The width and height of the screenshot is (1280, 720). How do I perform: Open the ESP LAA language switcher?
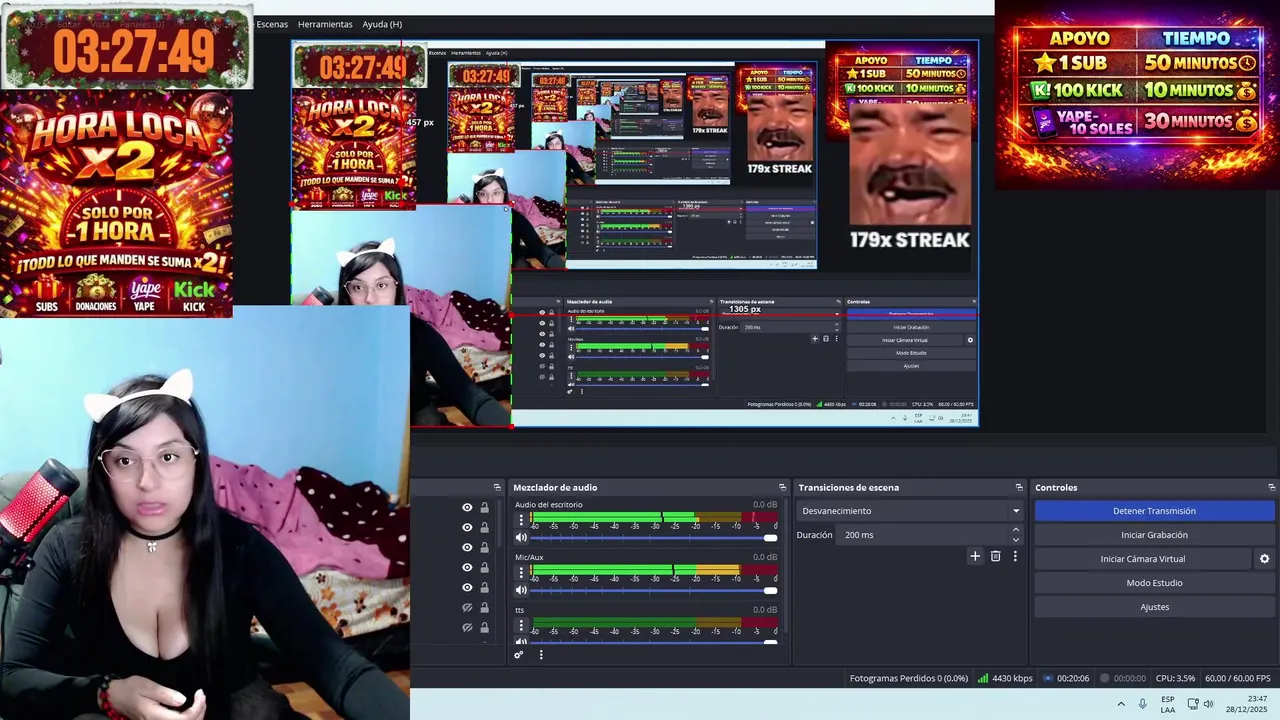(x=1168, y=704)
